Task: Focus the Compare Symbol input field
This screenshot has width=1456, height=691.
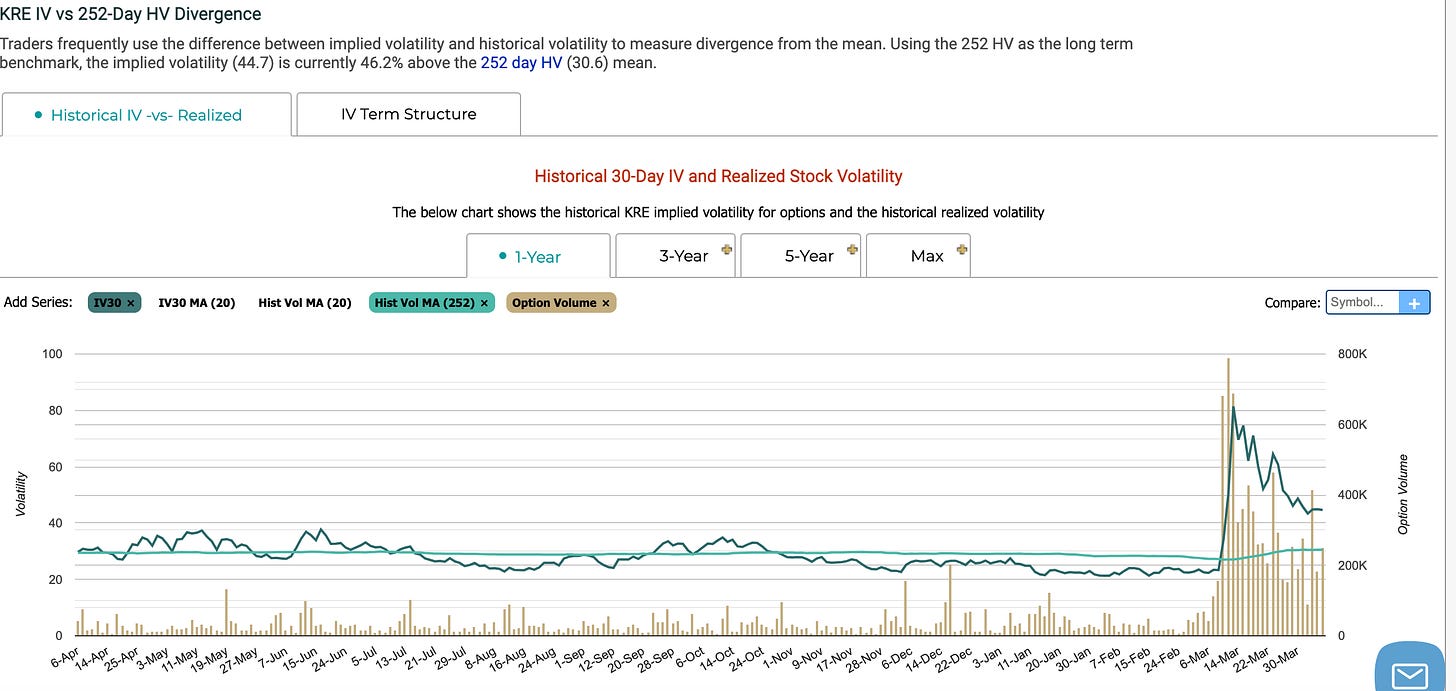Action: point(1362,303)
